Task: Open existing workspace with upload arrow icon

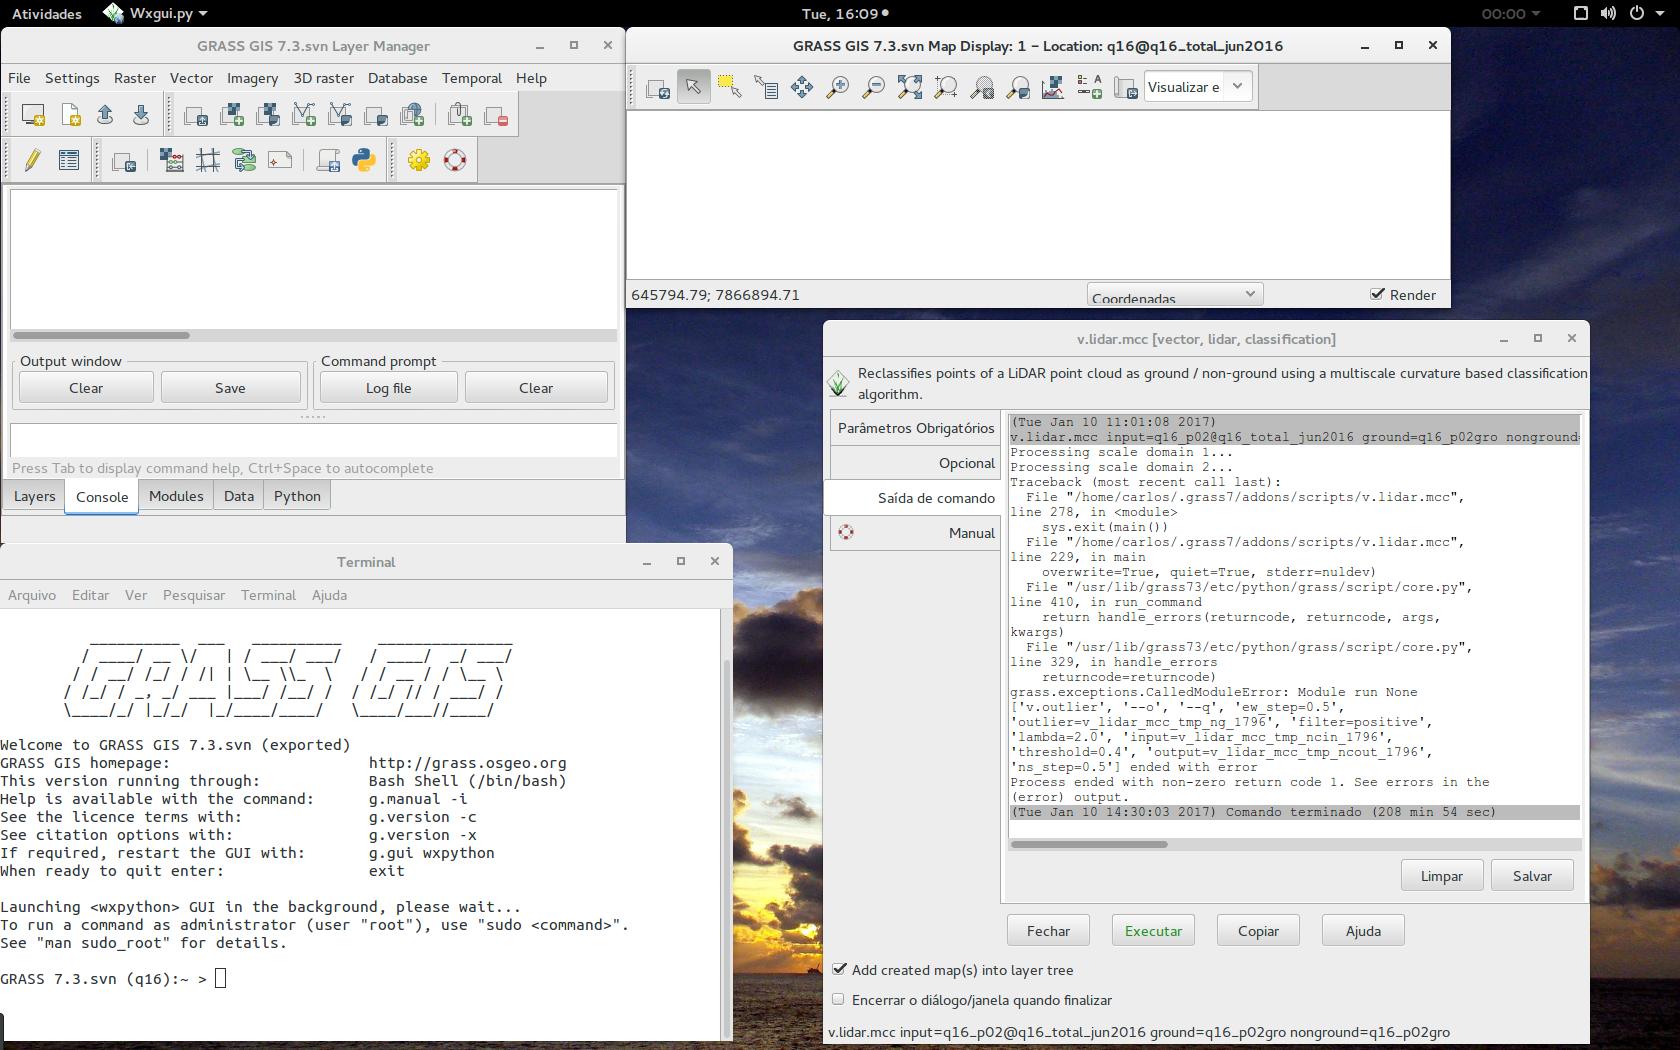Action: tap(105, 115)
